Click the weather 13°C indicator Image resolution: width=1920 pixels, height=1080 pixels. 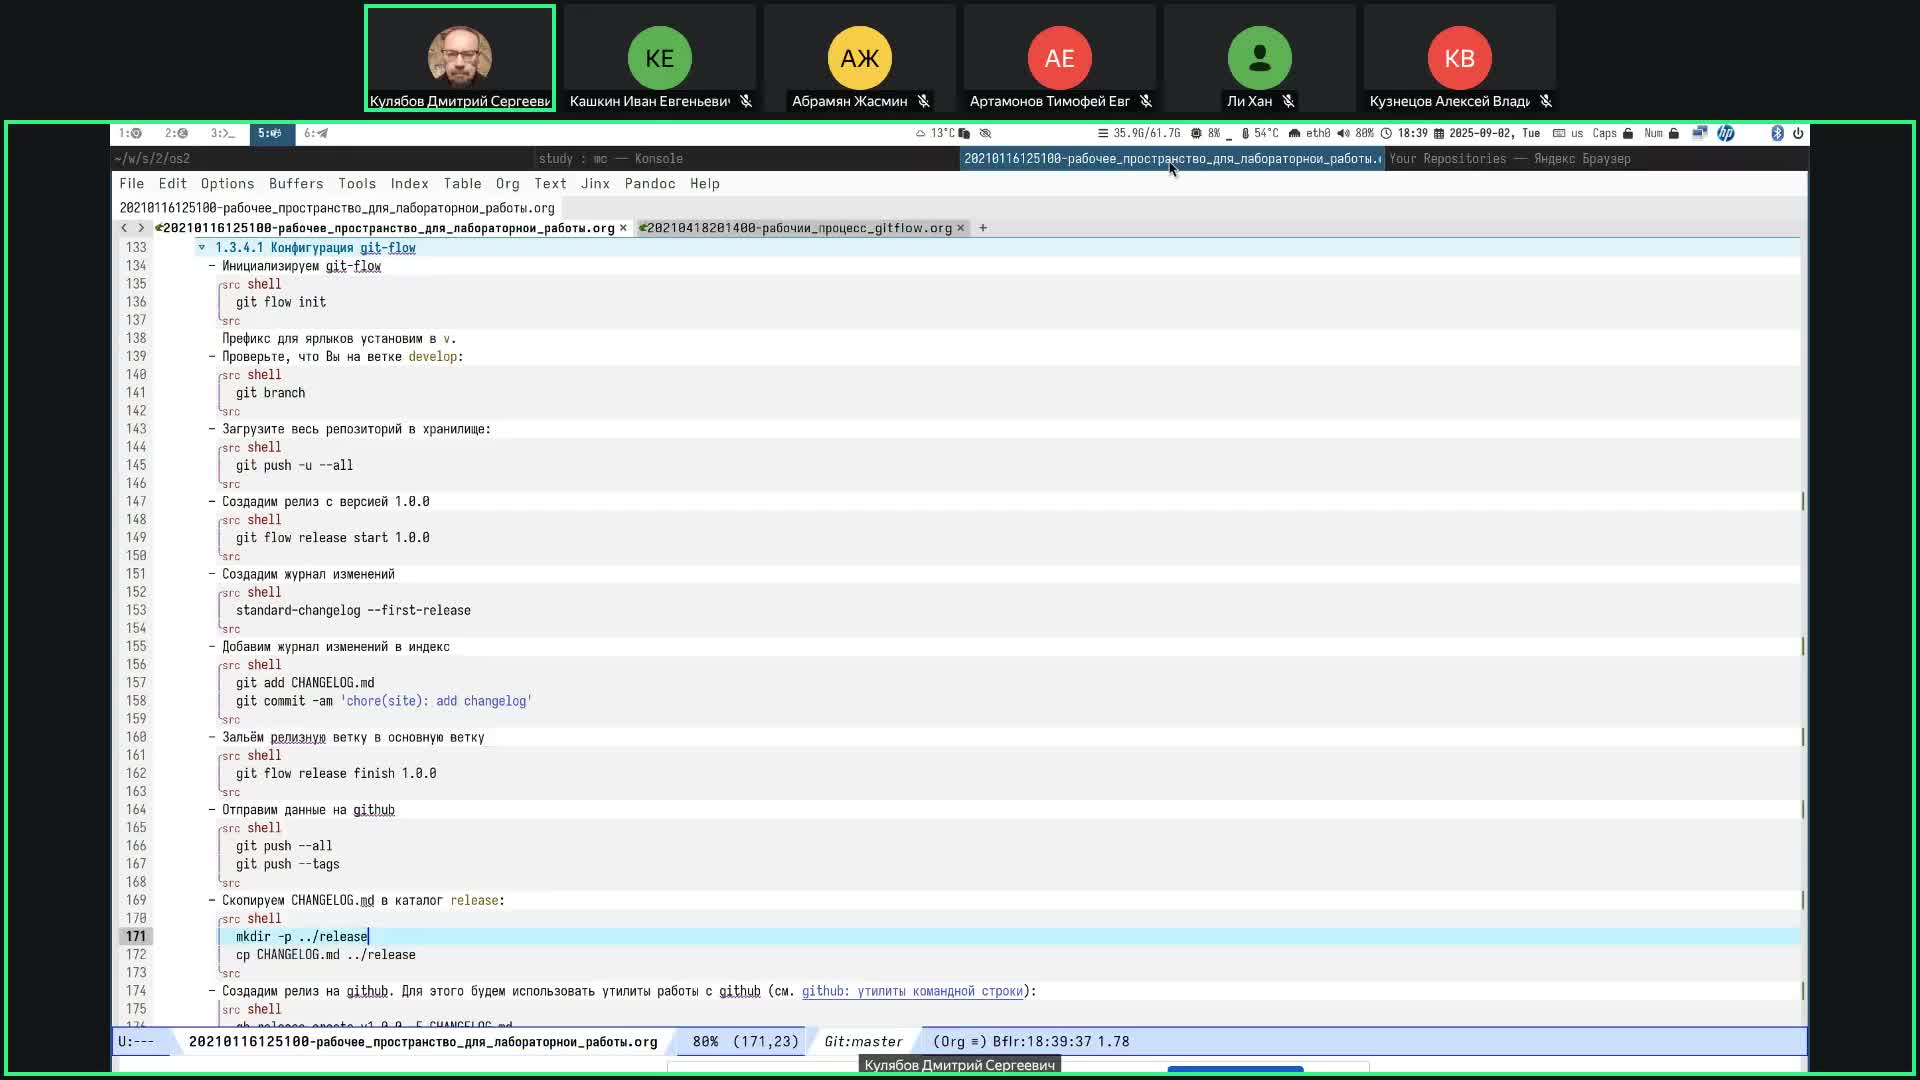point(935,133)
